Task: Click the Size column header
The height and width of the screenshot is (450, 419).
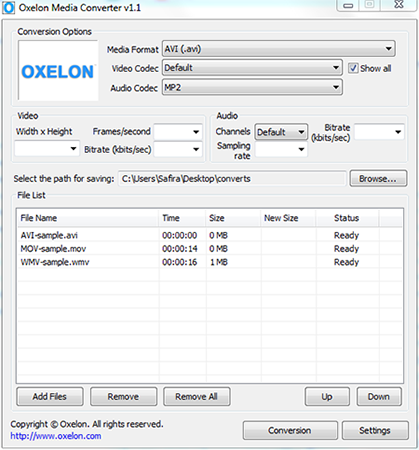Action: coord(233,218)
